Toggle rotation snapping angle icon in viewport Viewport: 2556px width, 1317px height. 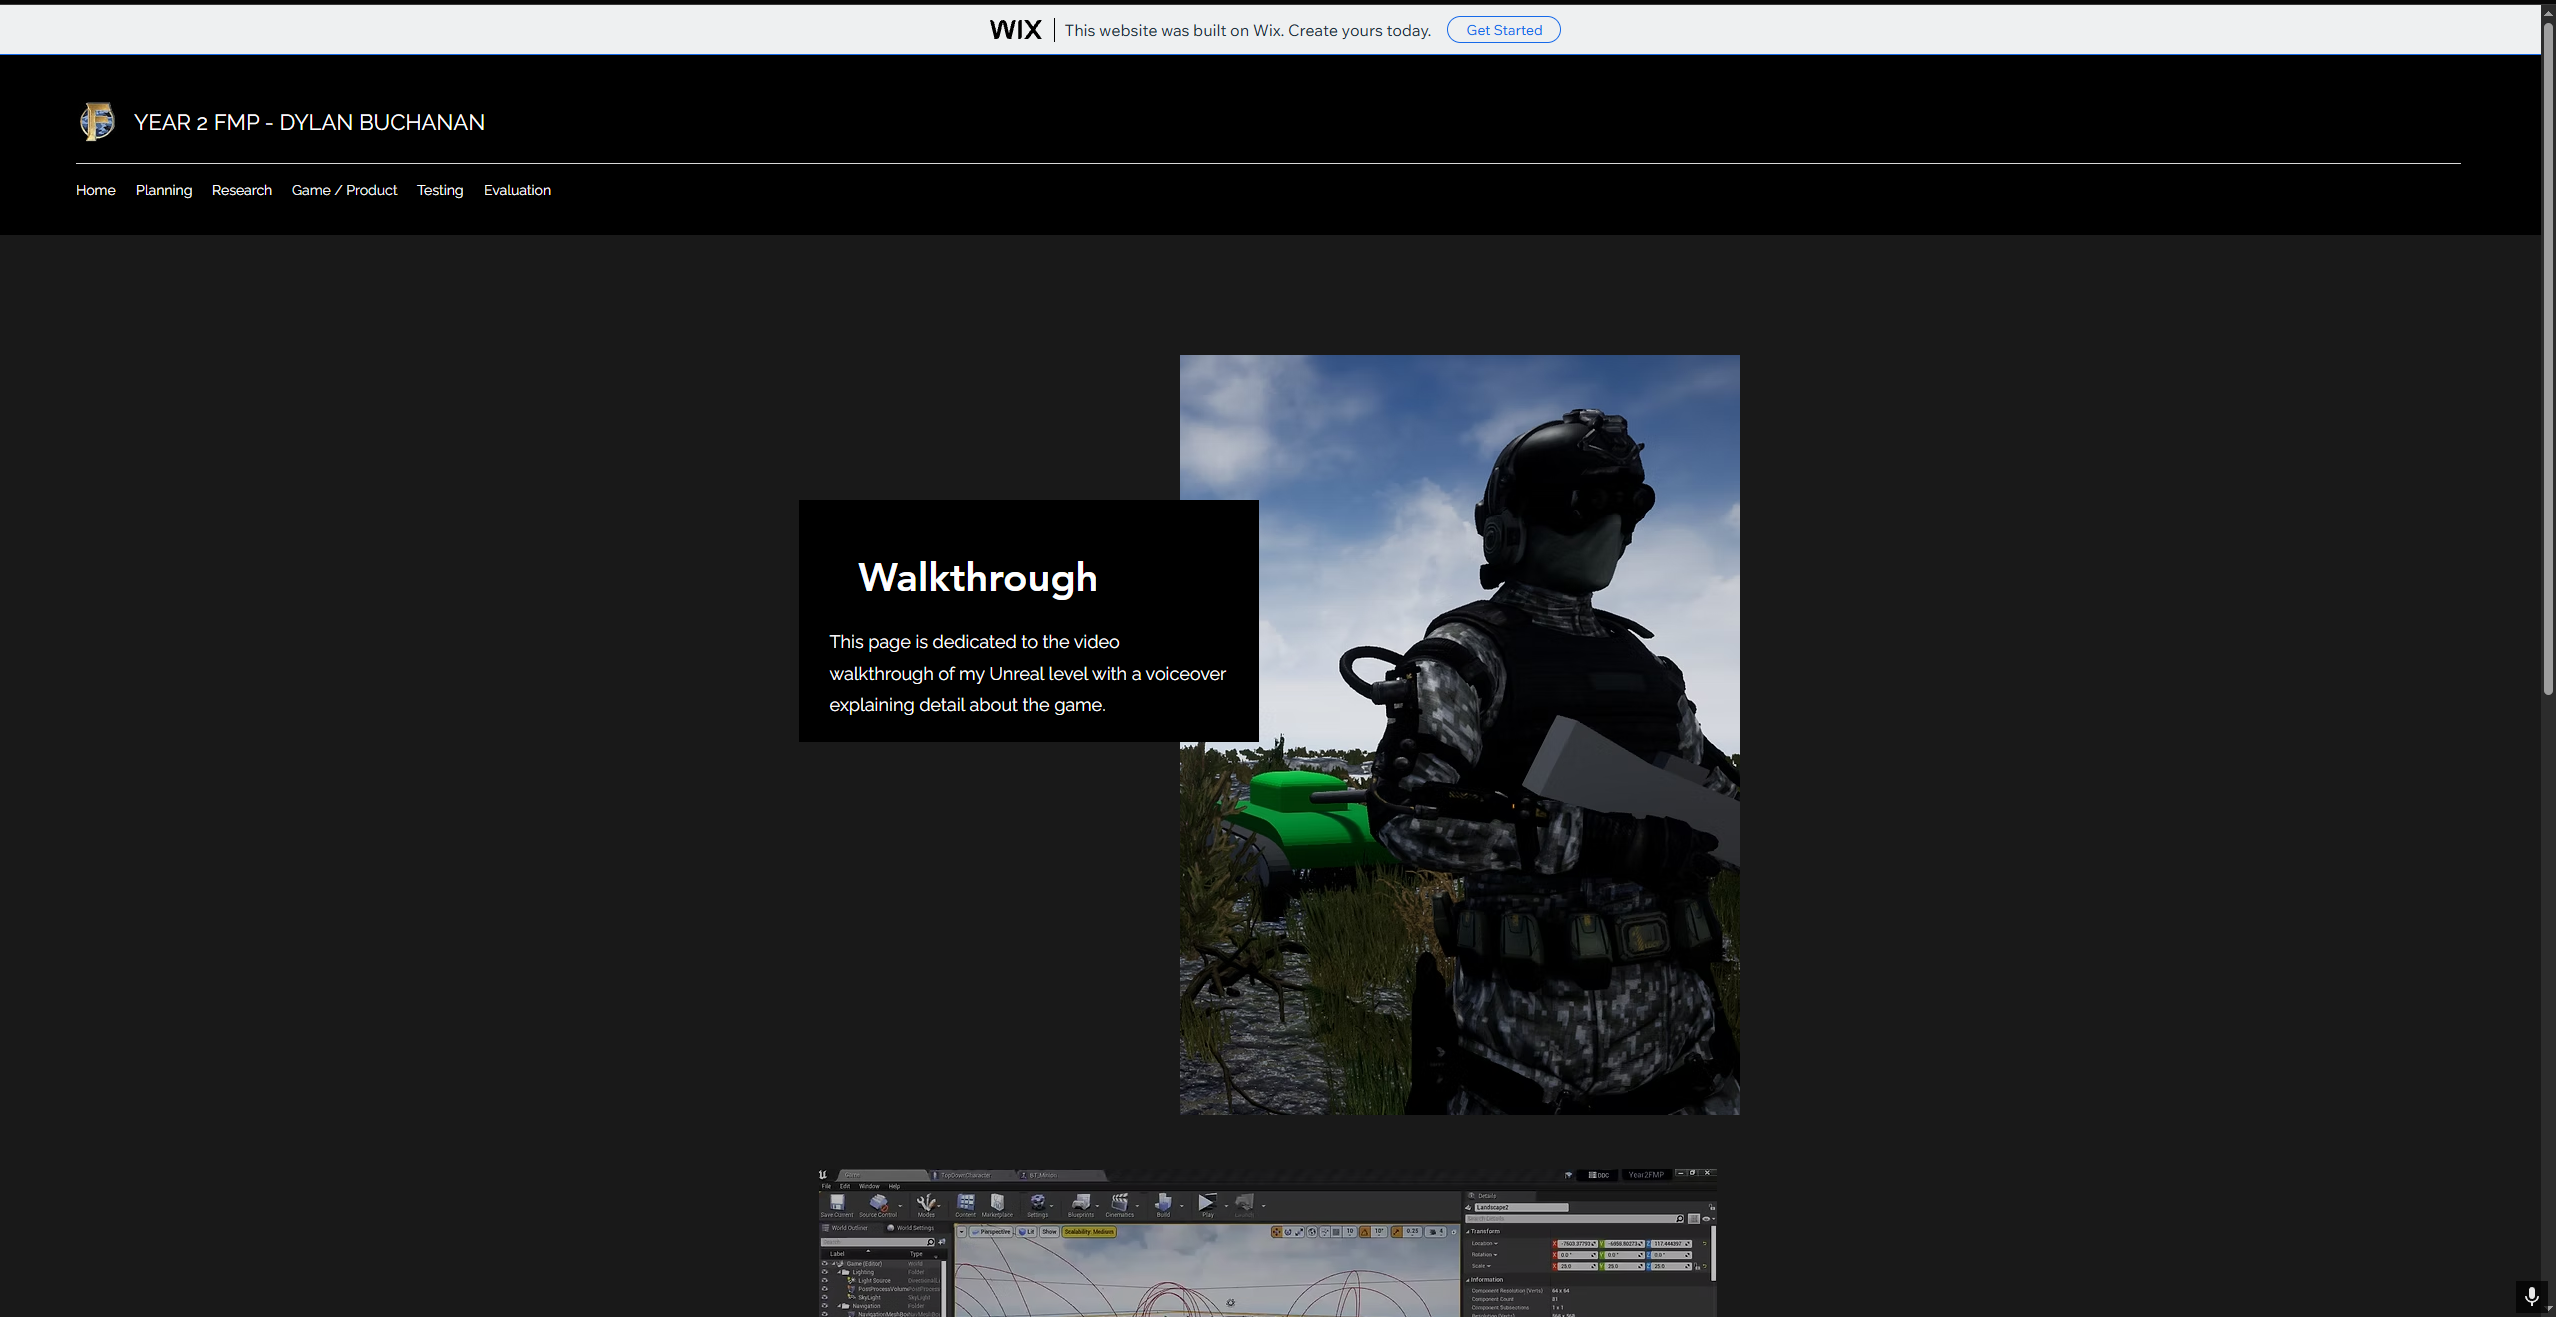point(1364,1232)
